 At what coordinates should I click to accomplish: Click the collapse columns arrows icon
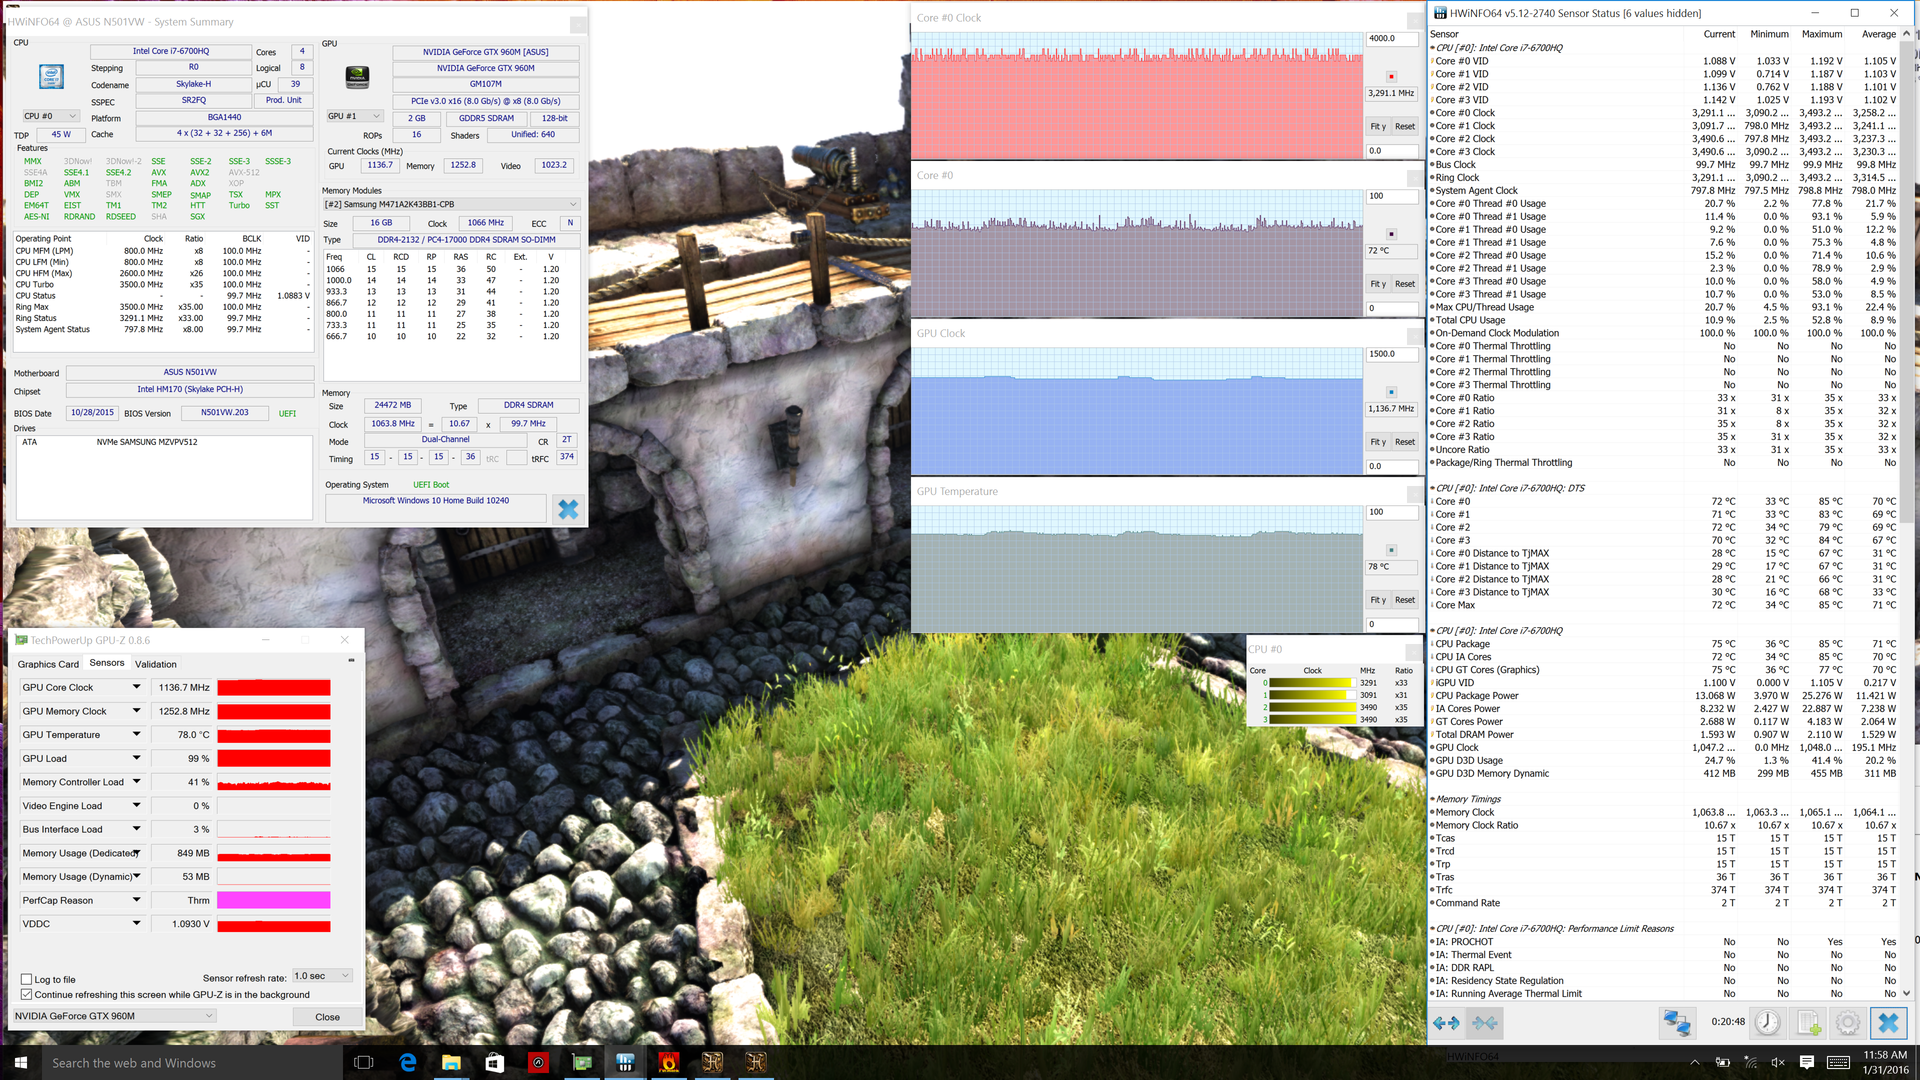pos(1485,1023)
